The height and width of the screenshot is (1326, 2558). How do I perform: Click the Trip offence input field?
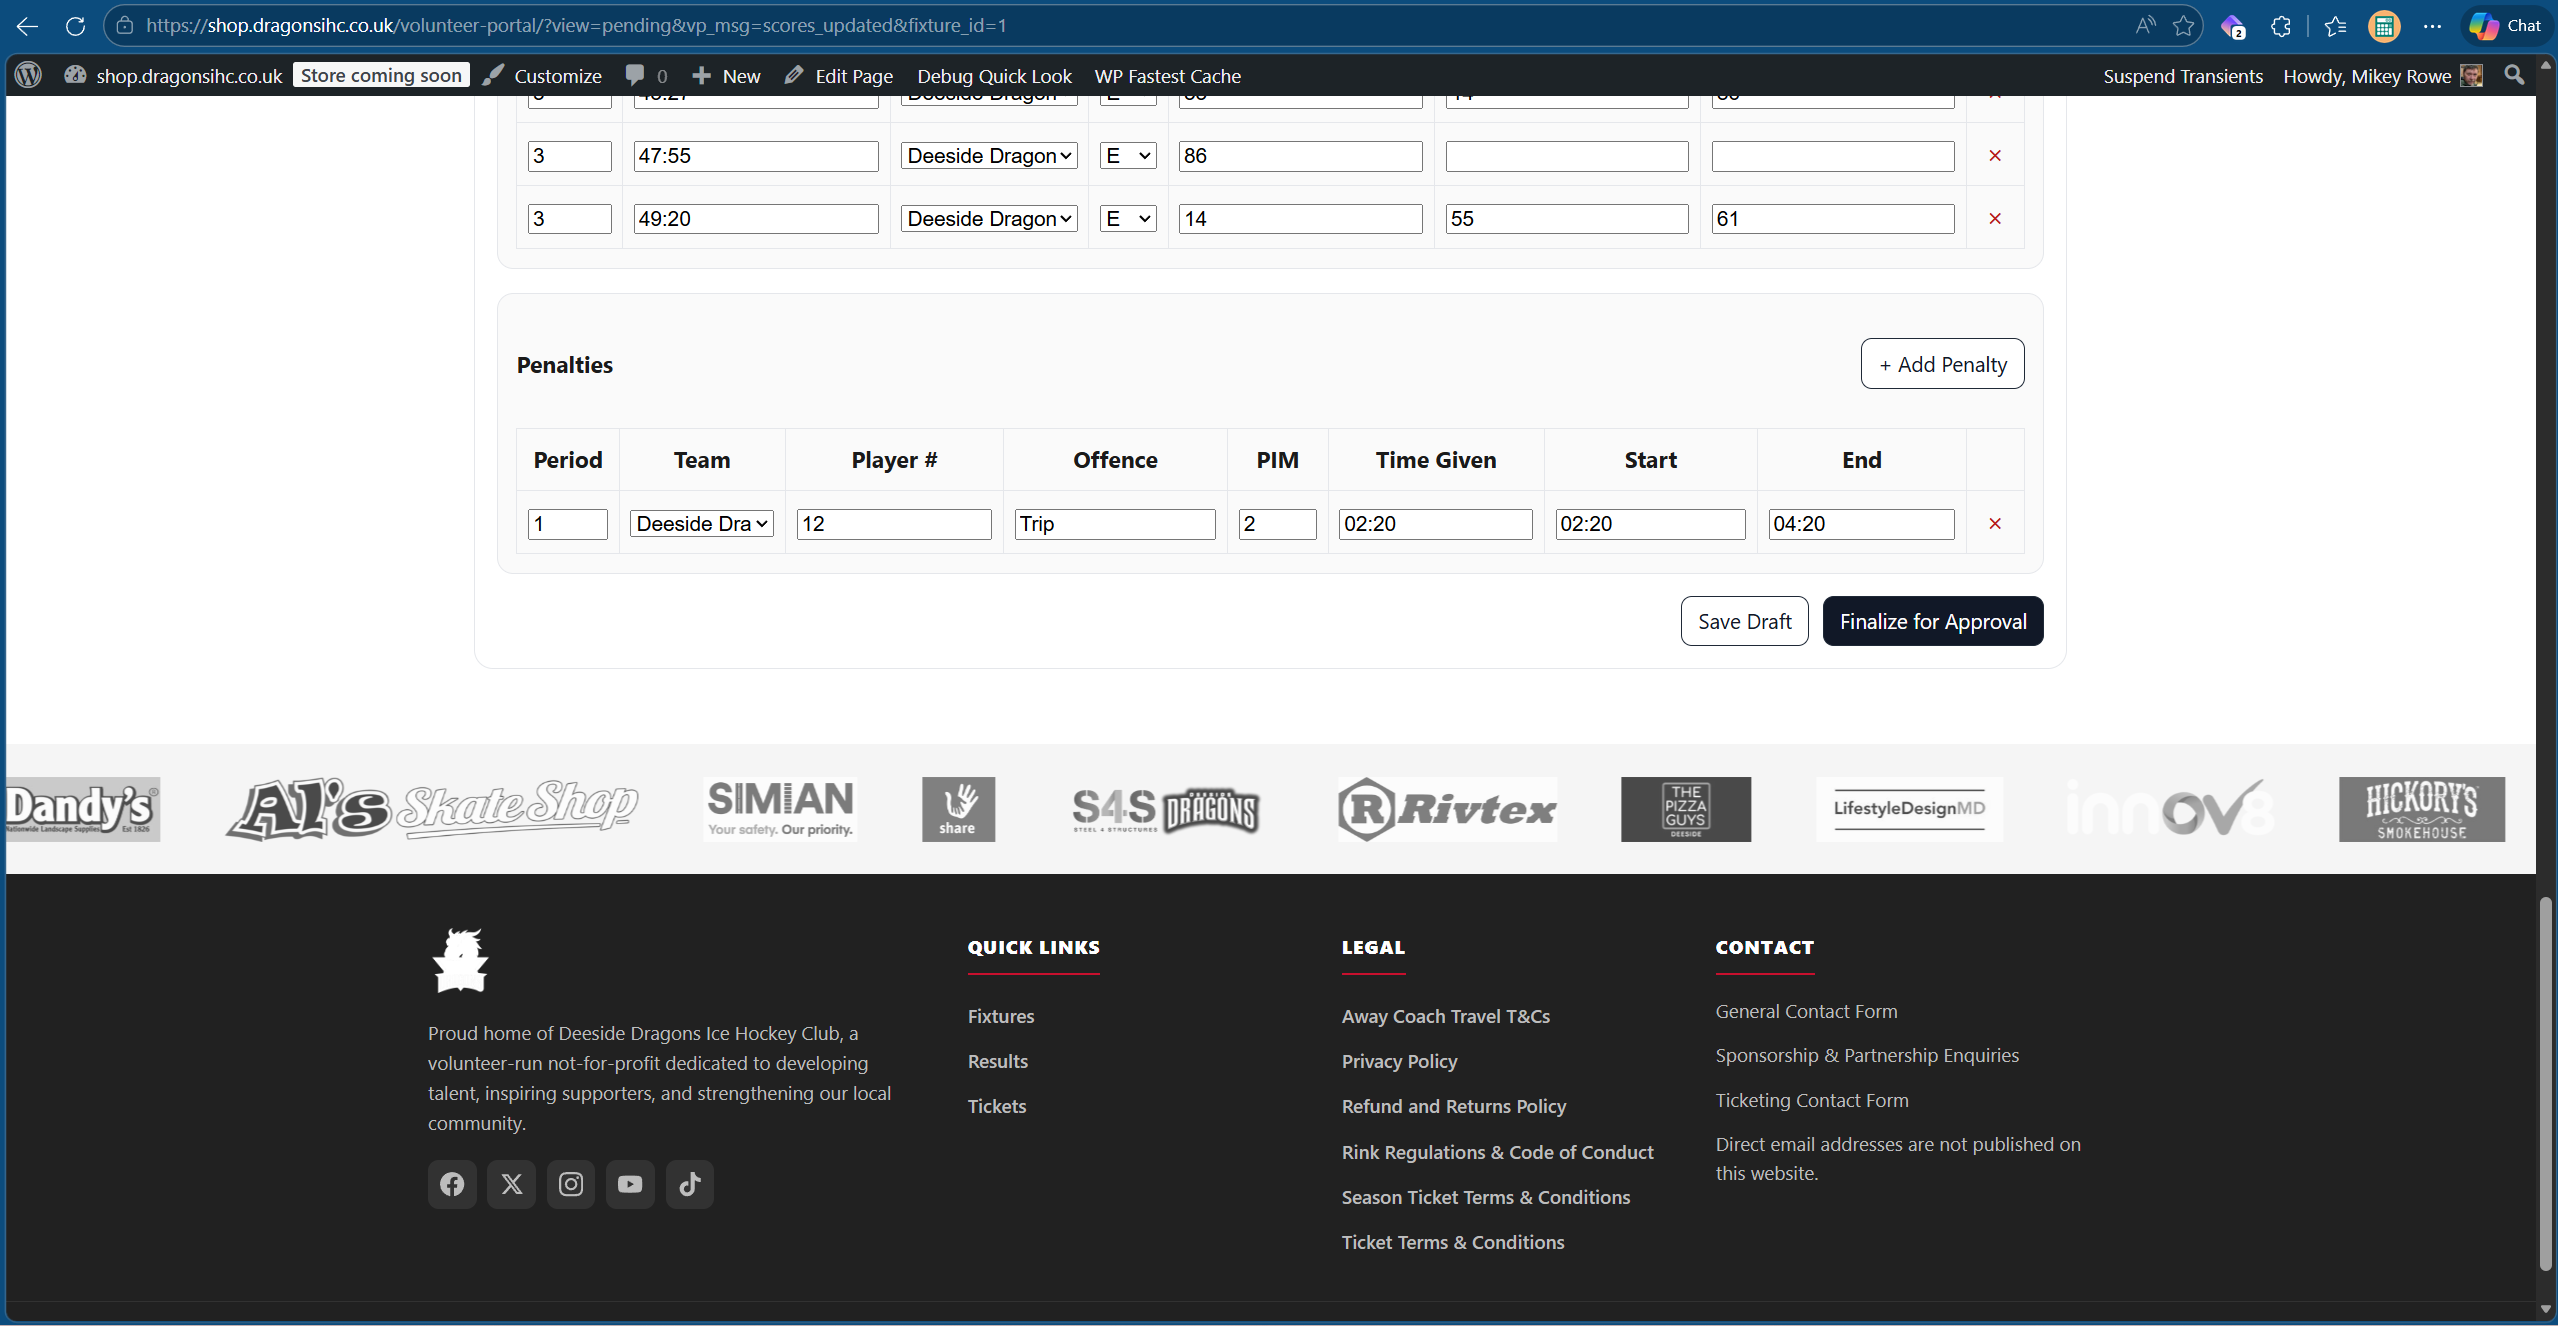(1114, 523)
